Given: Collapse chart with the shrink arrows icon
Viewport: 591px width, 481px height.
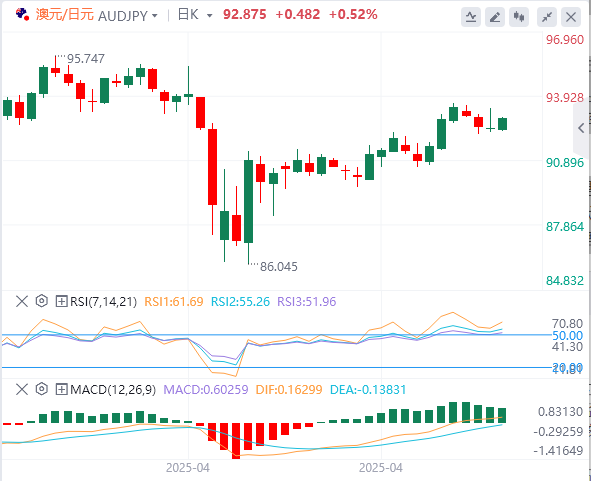Looking at the screenshot, I should (547, 17).
